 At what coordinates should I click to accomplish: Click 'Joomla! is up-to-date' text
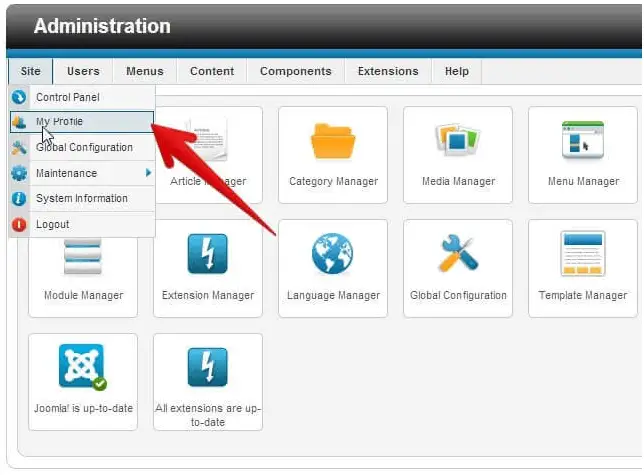[83, 408]
